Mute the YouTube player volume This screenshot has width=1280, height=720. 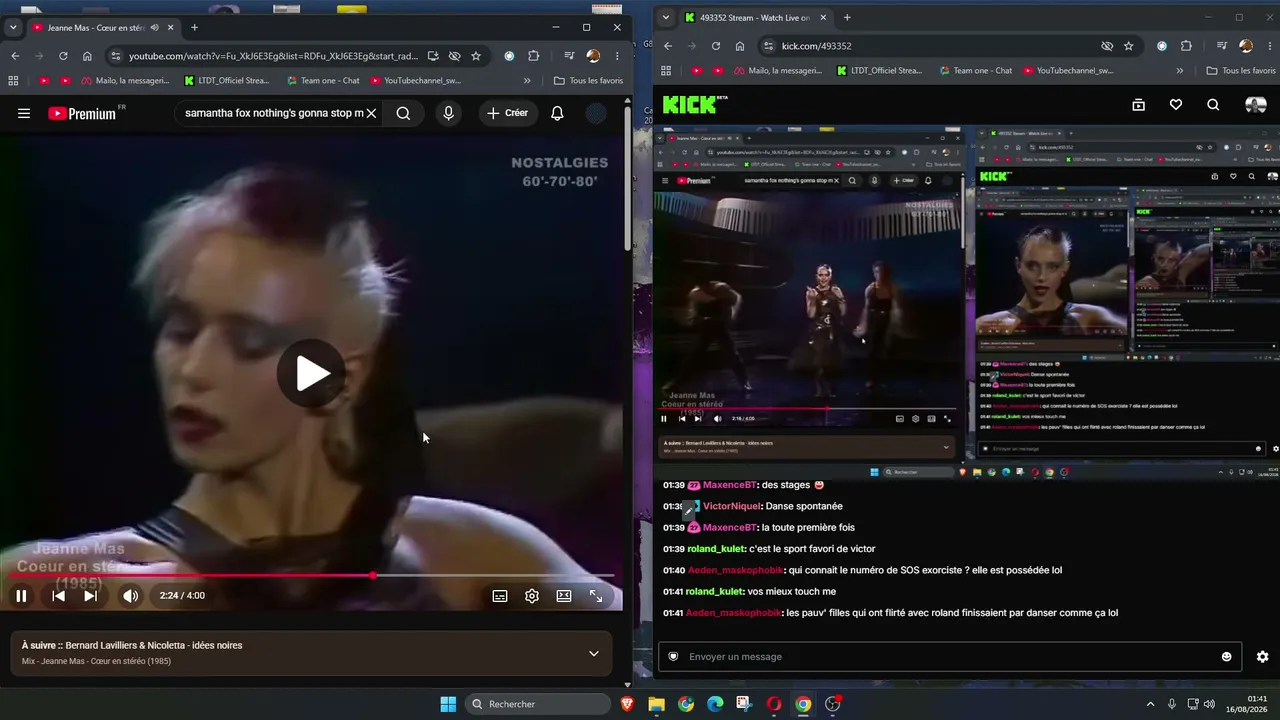[x=131, y=596]
